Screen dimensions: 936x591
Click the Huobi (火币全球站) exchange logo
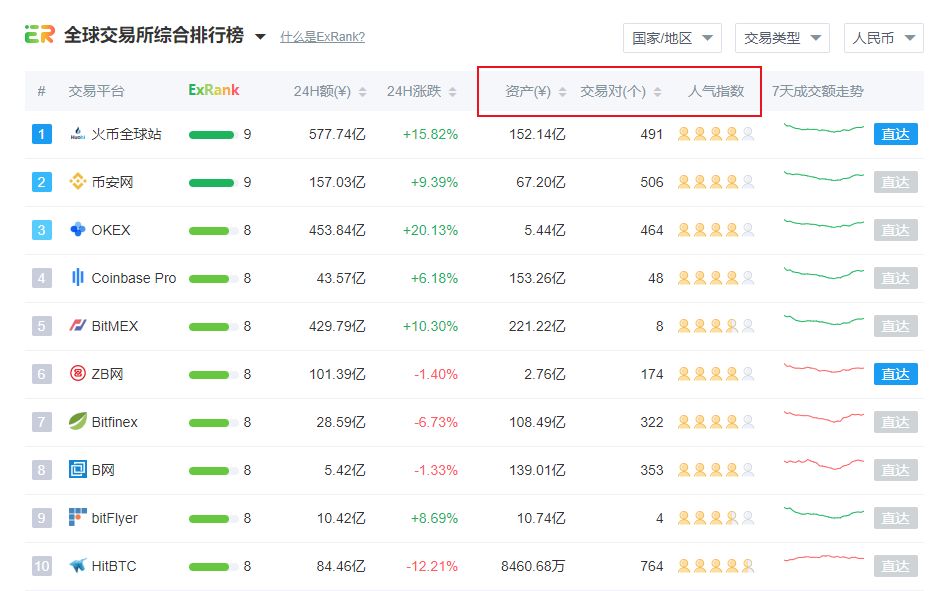click(x=78, y=134)
